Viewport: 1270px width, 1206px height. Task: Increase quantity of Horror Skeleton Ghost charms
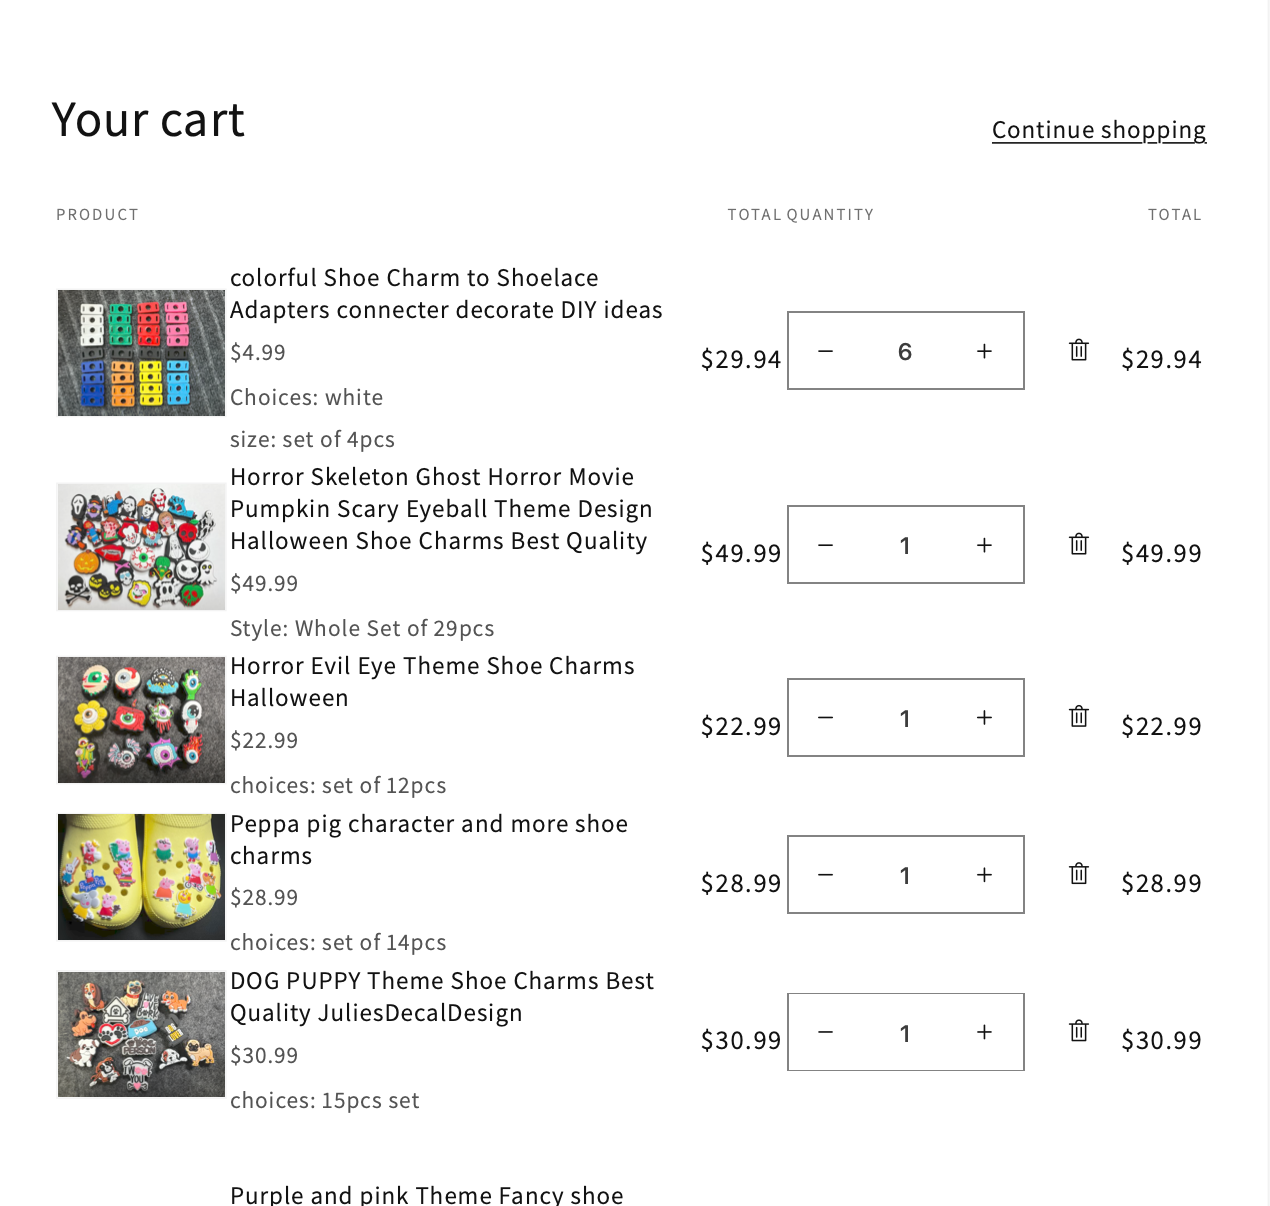click(984, 545)
